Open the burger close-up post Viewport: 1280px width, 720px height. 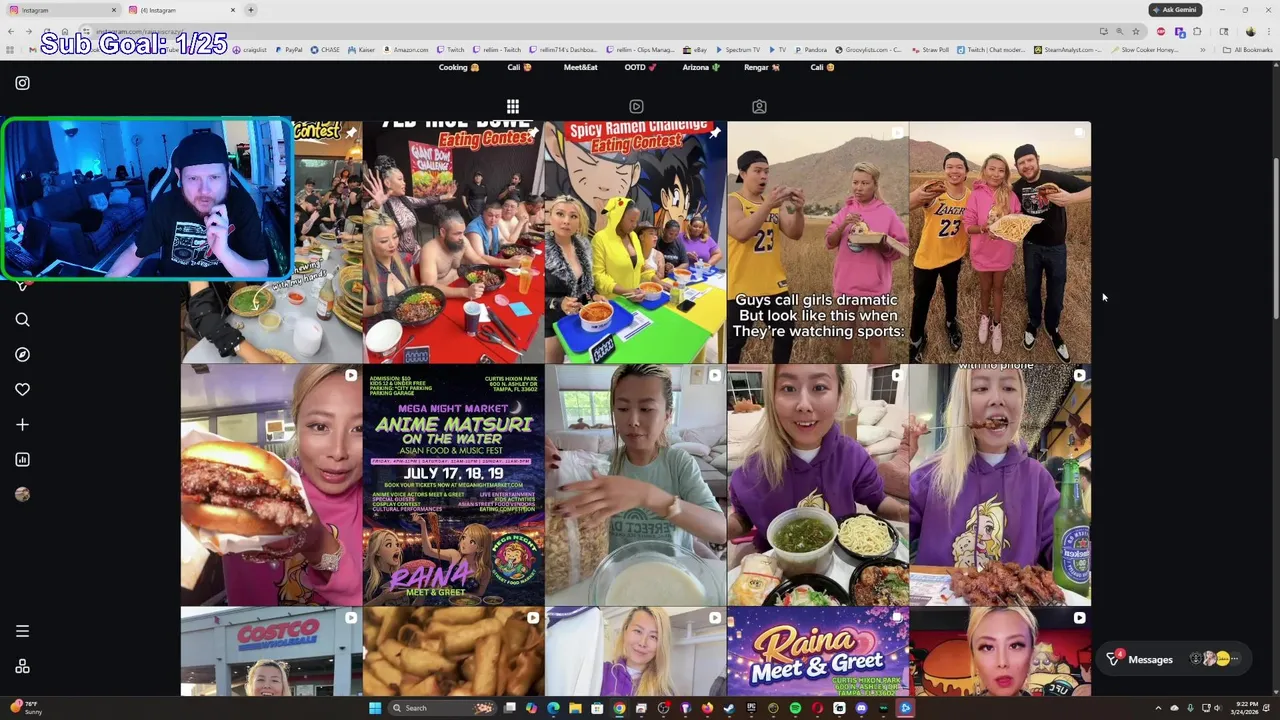pos(272,485)
